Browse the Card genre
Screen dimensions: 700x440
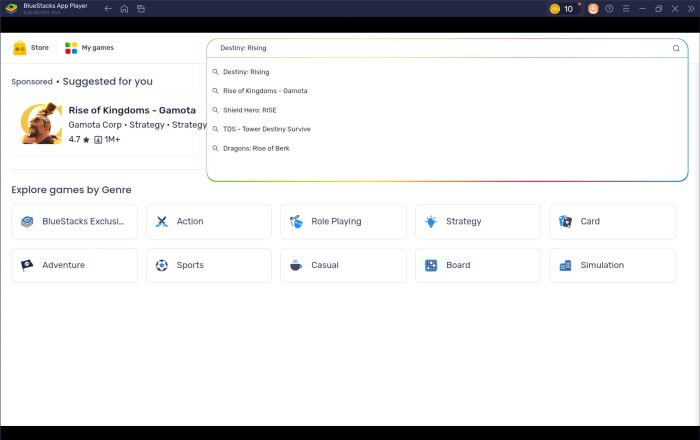pos(612,221)
